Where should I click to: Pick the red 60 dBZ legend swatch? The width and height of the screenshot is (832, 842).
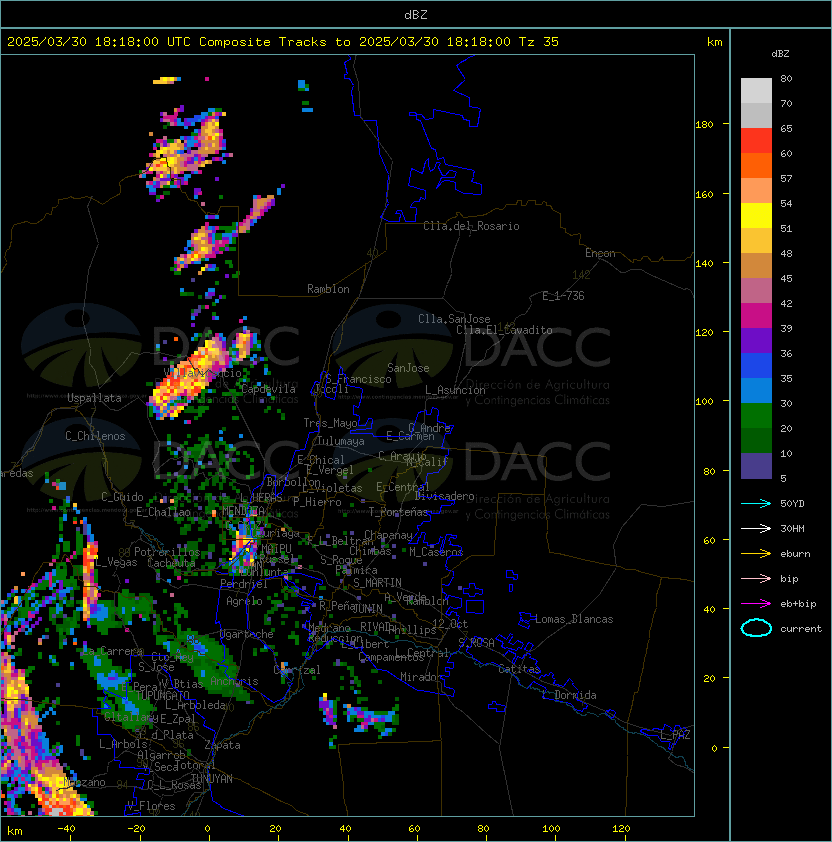pos(756,141)
